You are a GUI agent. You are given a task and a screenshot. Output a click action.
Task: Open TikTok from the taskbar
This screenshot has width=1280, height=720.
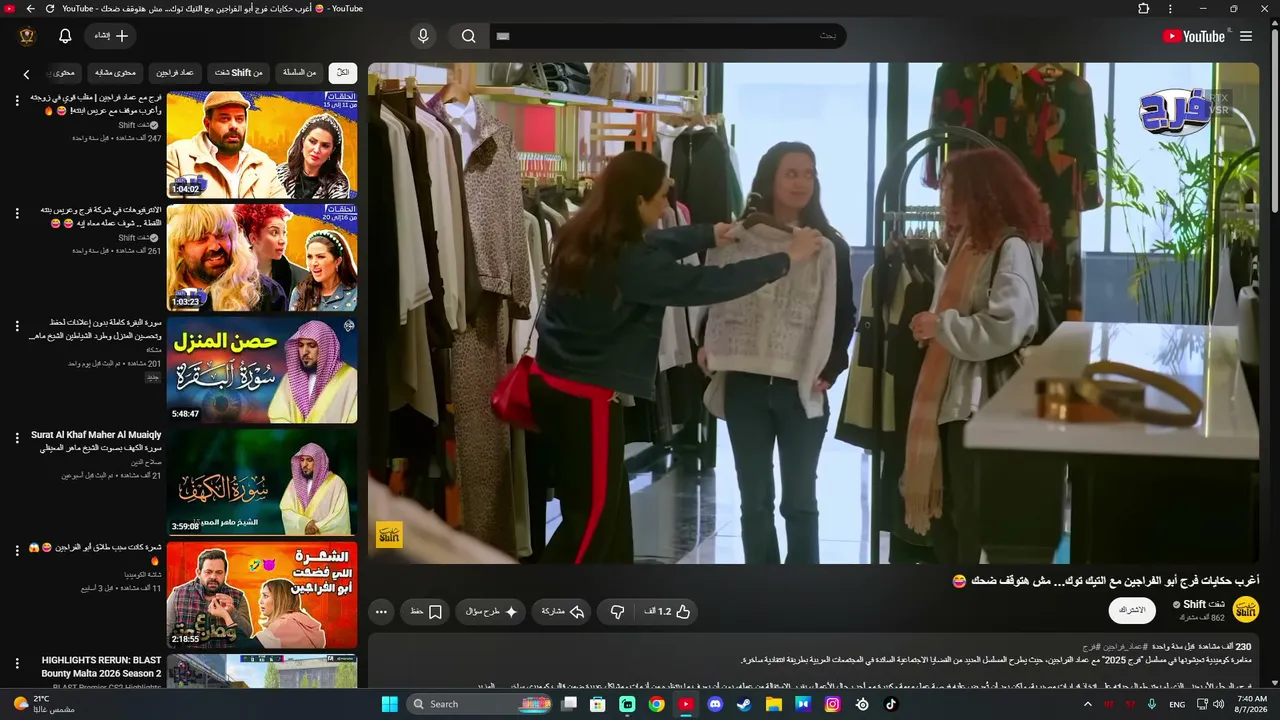click(891, 704)
